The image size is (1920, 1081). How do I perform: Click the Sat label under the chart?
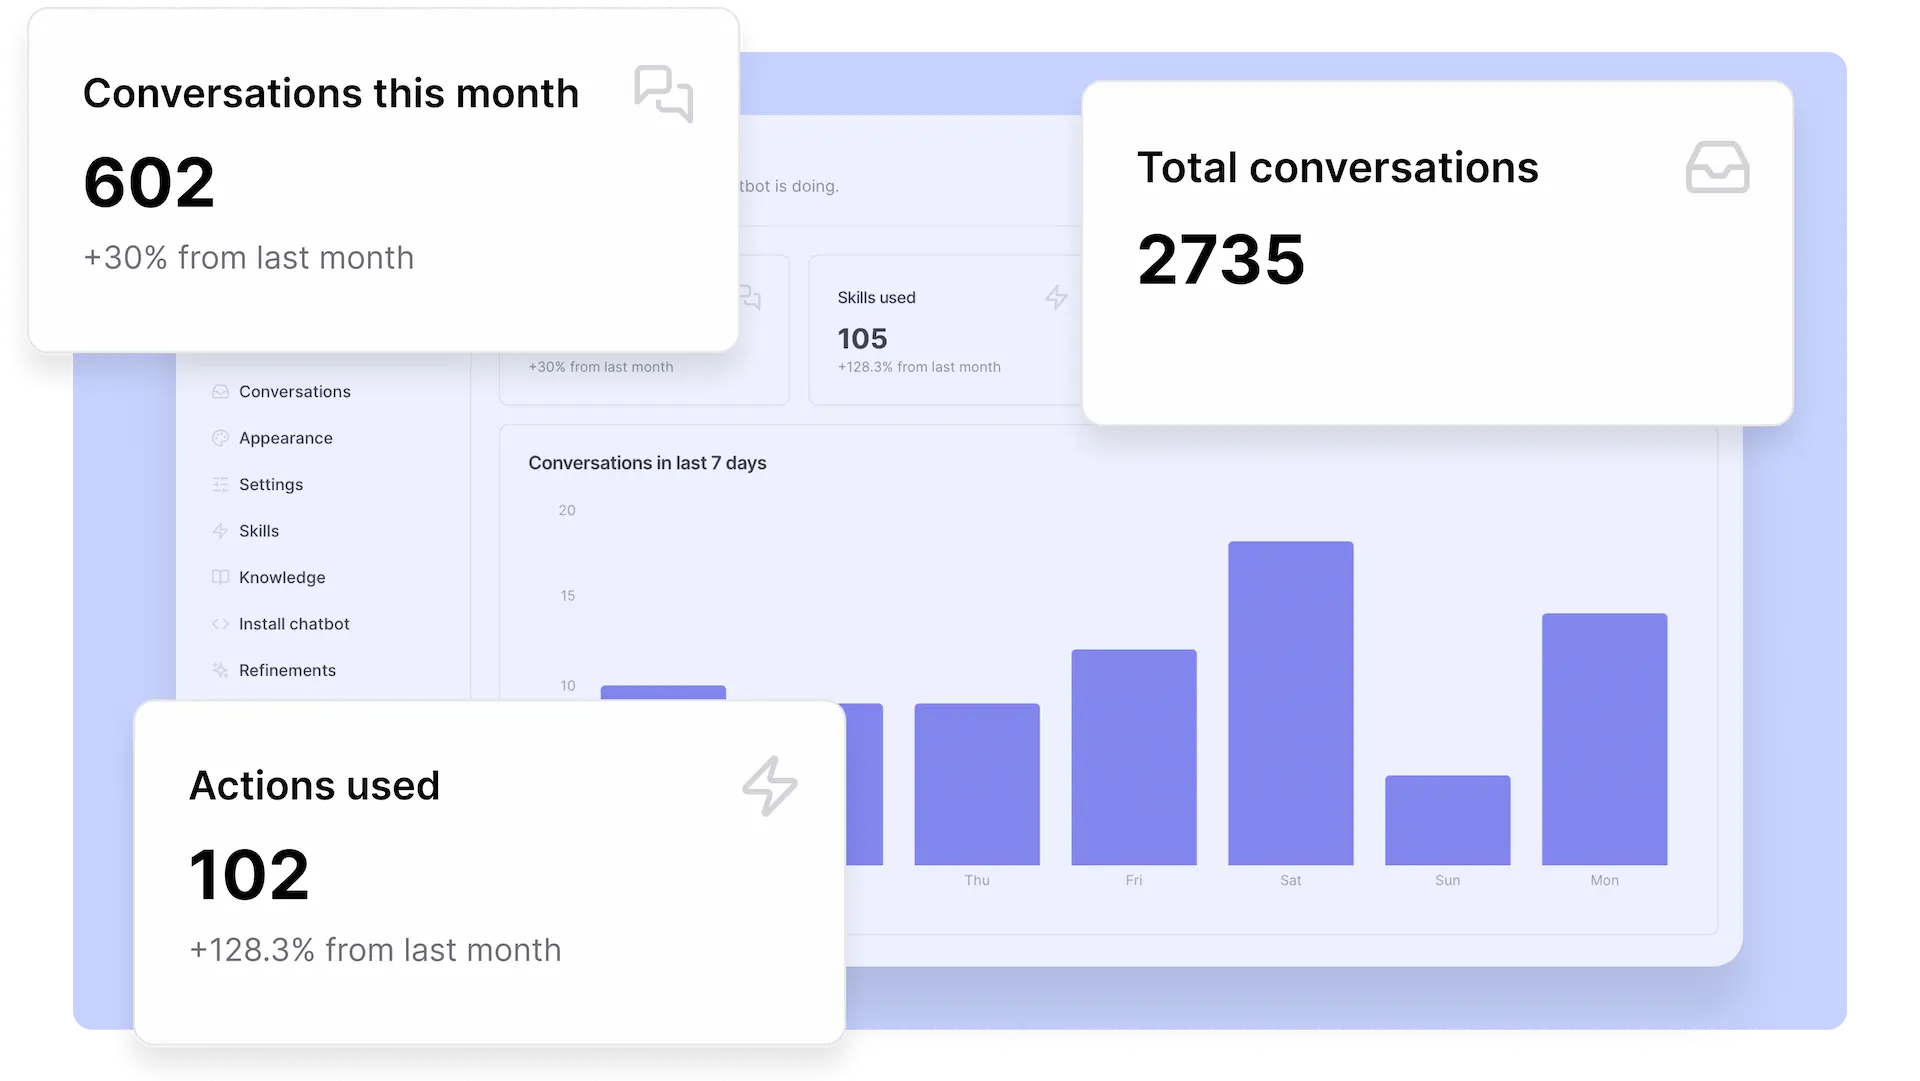click(x=1291, y=880)
